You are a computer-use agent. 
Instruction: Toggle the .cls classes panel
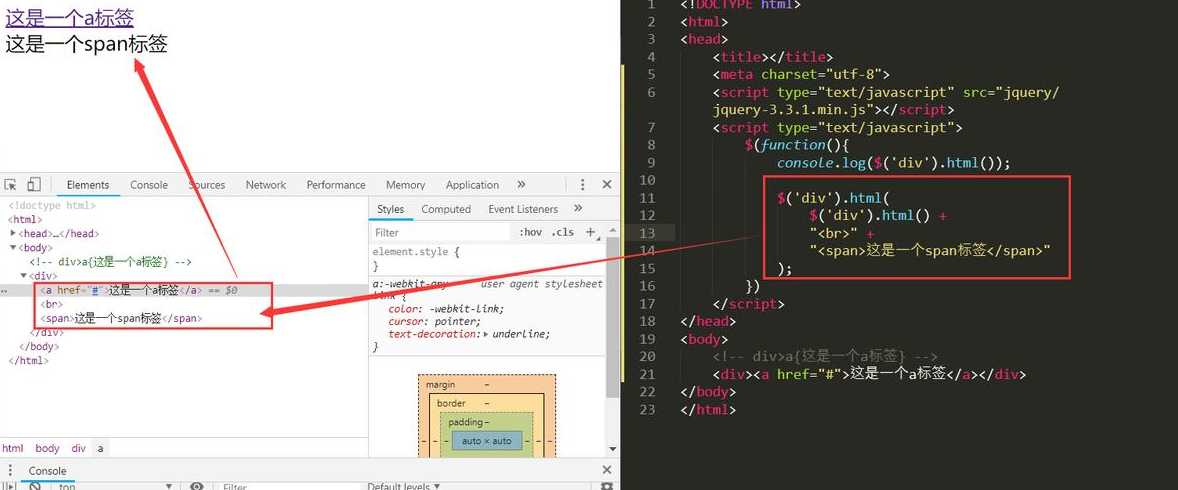(x=563, y=232)
